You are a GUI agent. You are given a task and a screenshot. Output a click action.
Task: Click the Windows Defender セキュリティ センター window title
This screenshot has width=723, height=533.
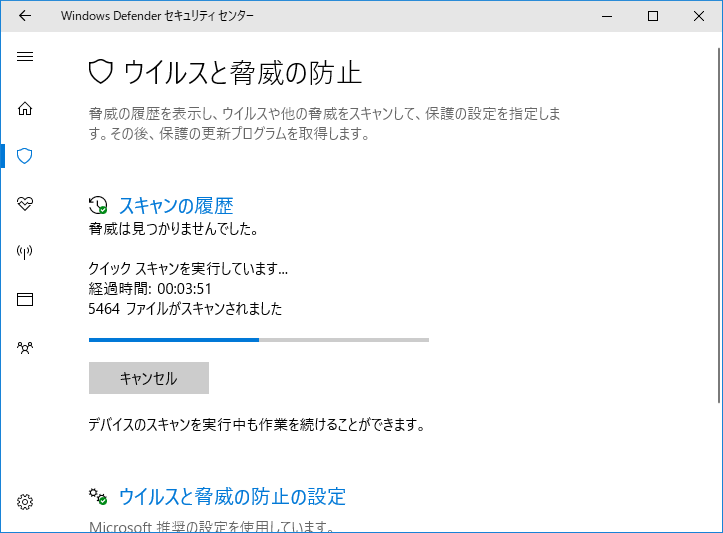[157, 16]
